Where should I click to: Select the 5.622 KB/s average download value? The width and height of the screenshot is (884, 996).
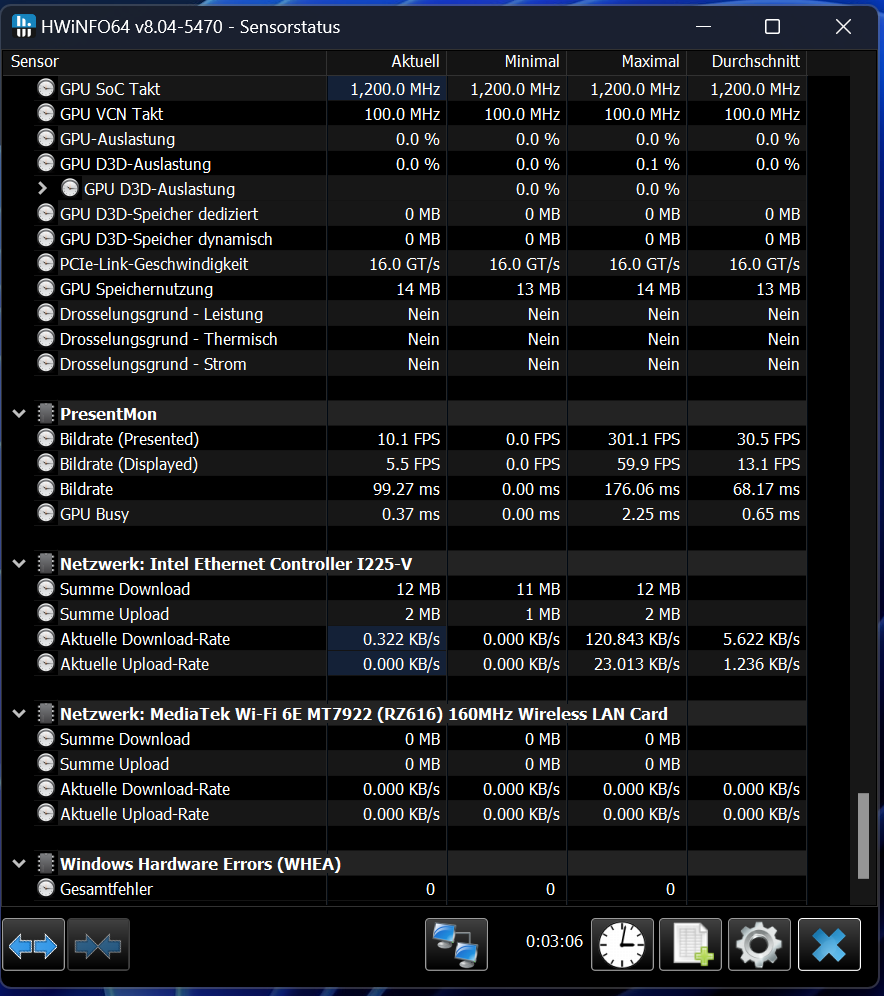coord(761,639)
